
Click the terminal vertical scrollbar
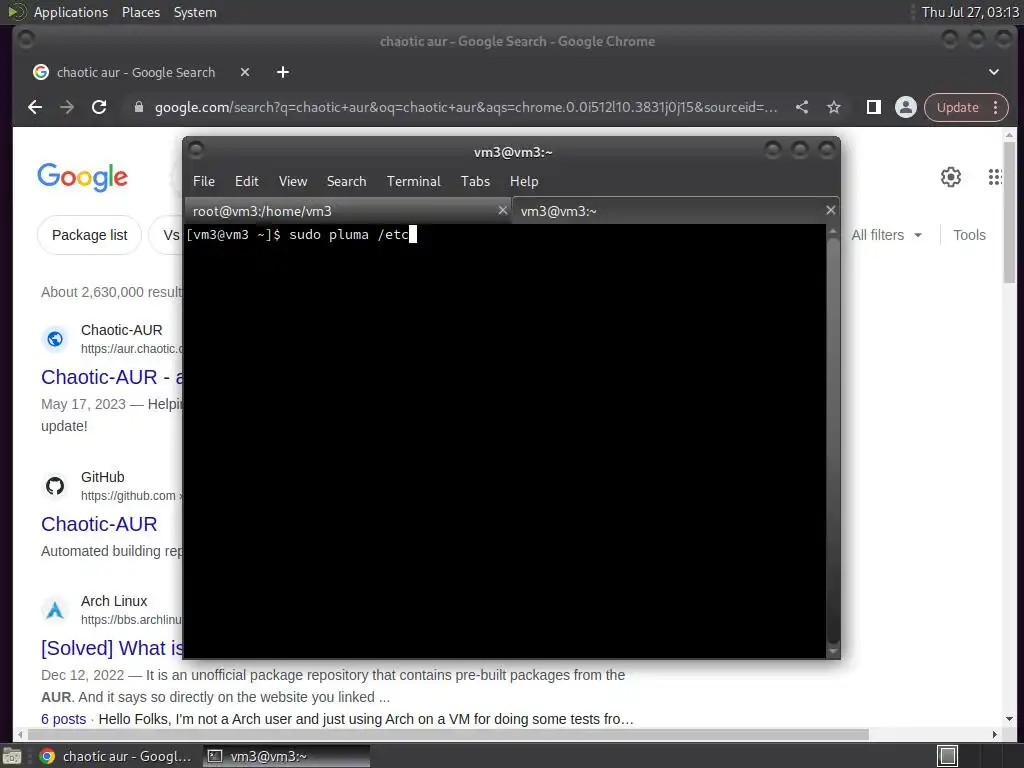tap(833, 441)
